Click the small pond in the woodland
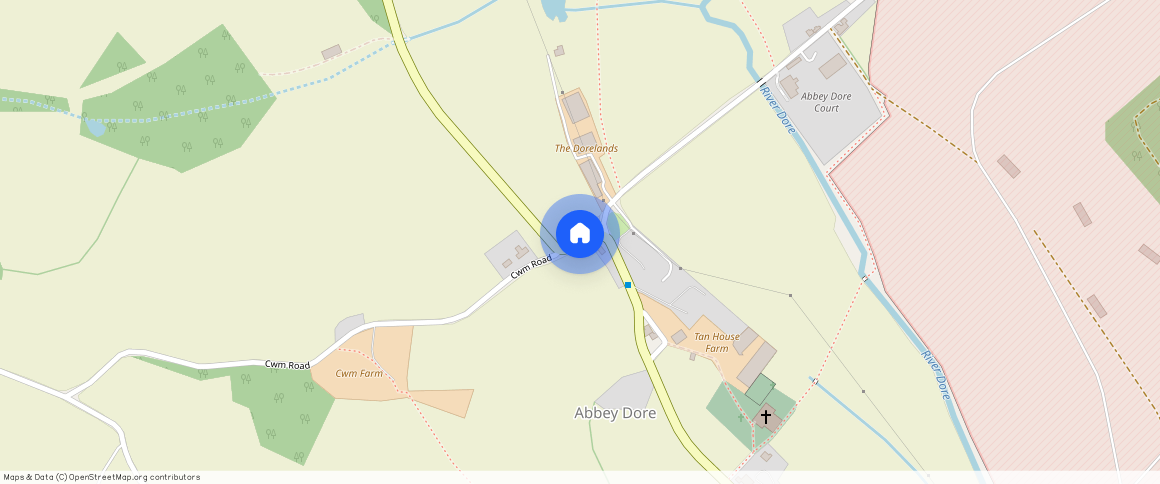This screenshot has width=1160, height=484. 95,128
